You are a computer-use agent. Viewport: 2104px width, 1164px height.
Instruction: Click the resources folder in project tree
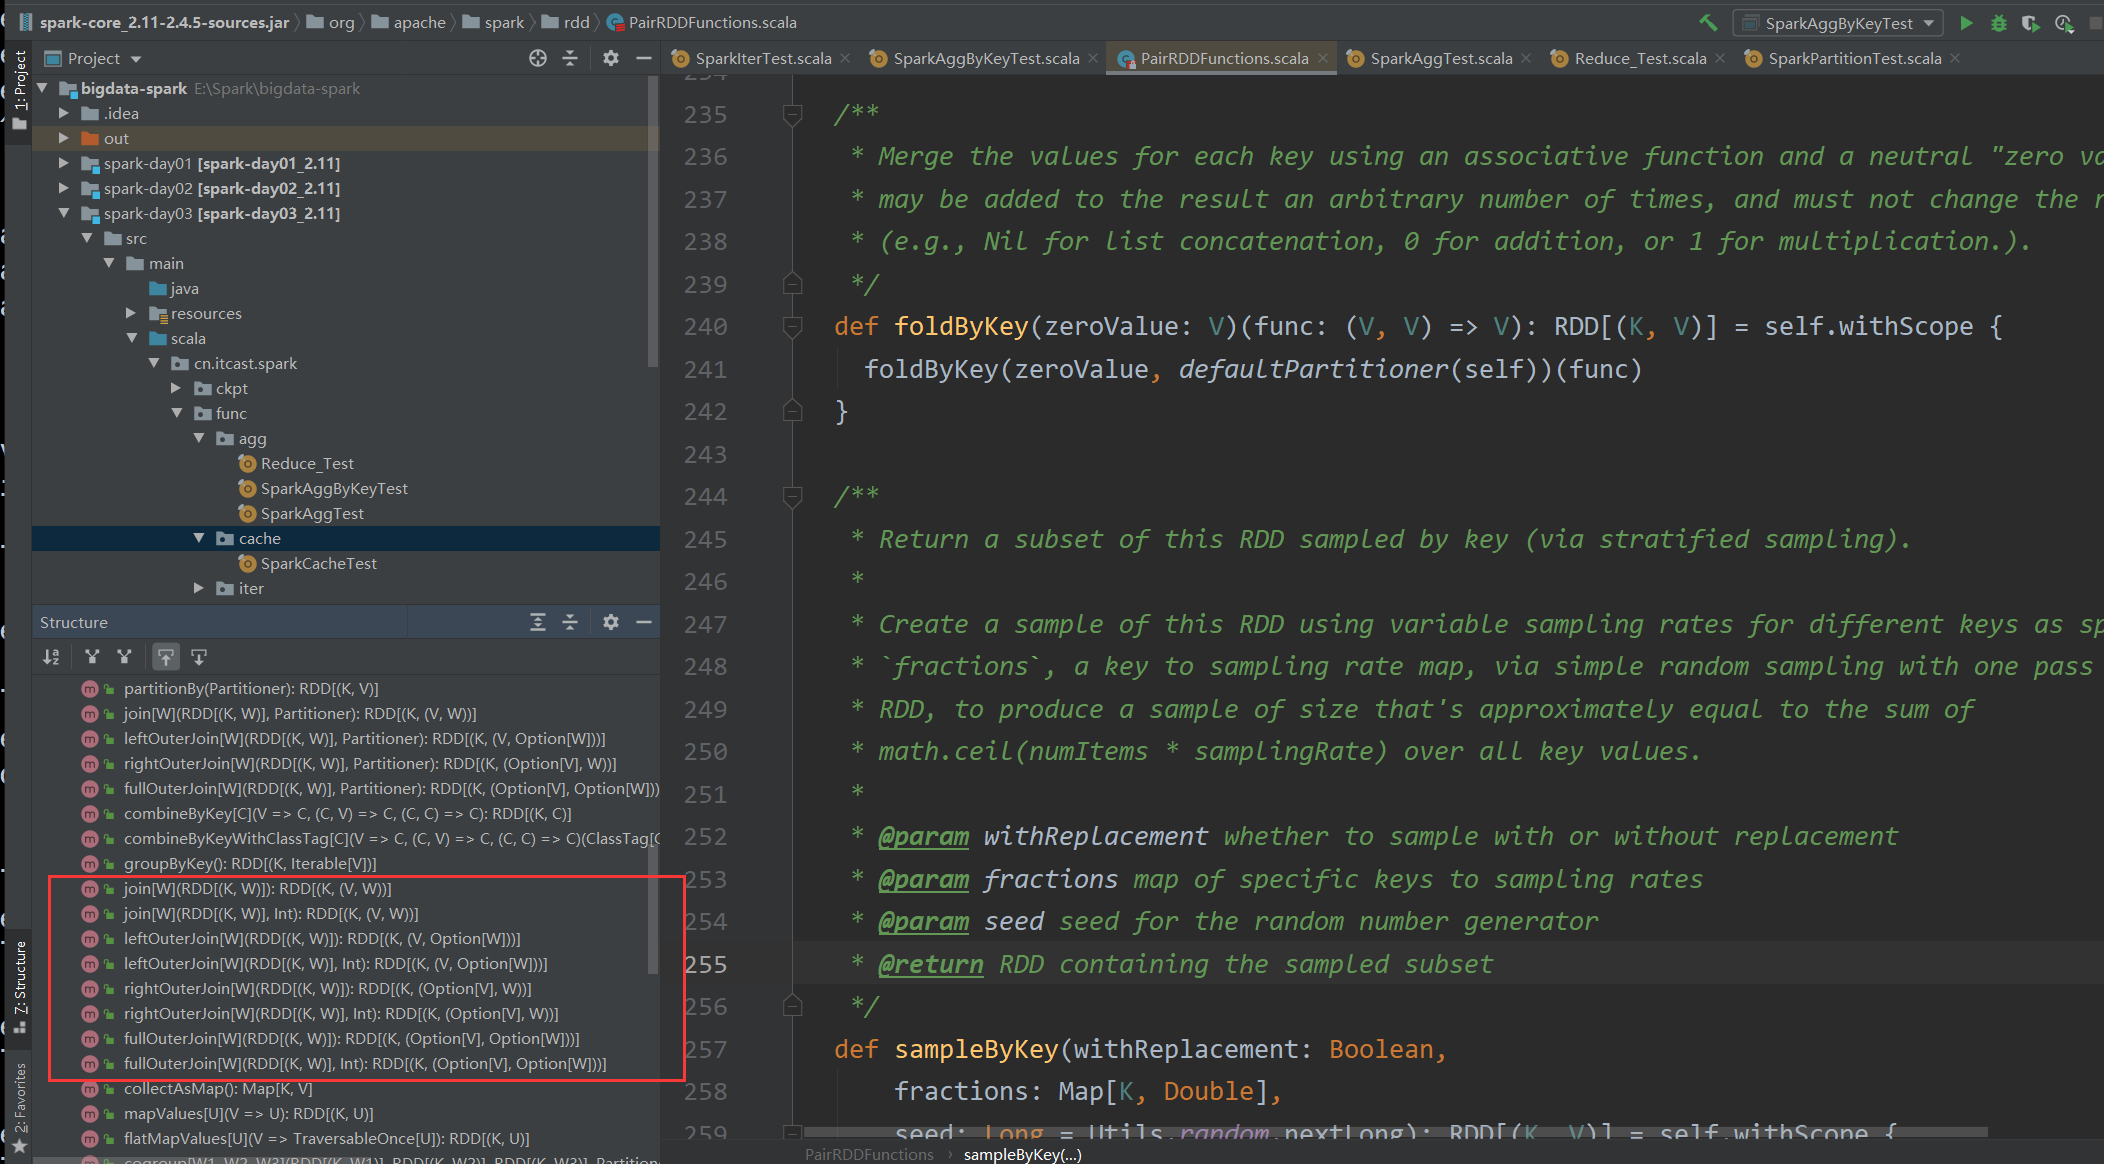[206, 313]
